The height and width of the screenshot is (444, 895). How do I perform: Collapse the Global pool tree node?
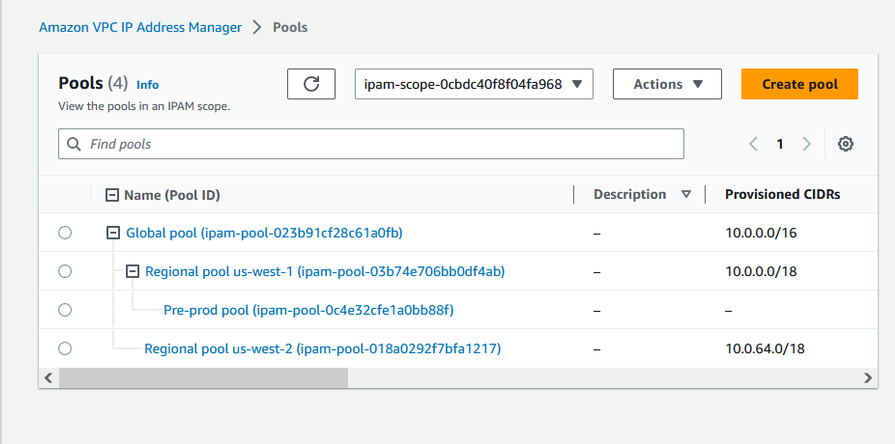[112, 233]
